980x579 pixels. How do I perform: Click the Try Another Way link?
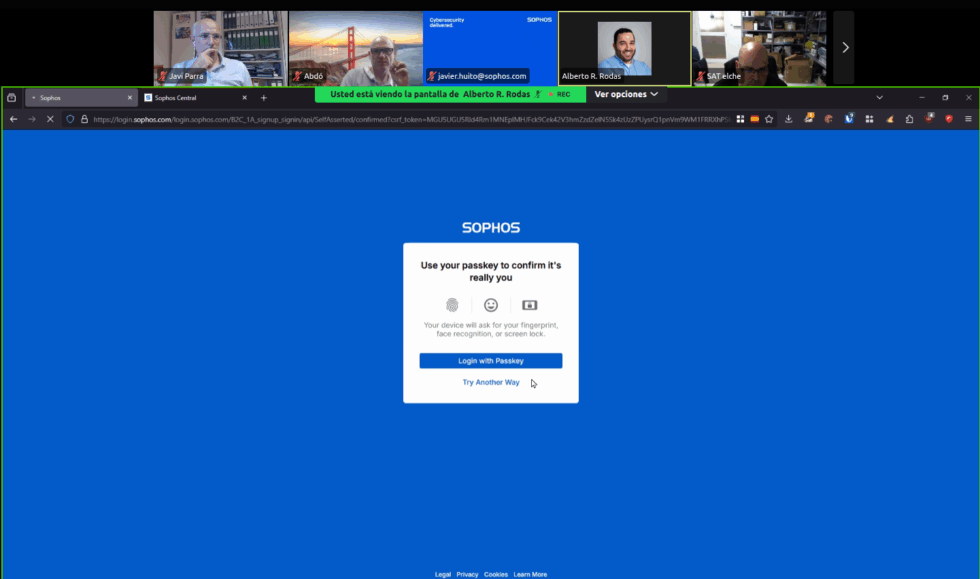click(x=490, y=383)
